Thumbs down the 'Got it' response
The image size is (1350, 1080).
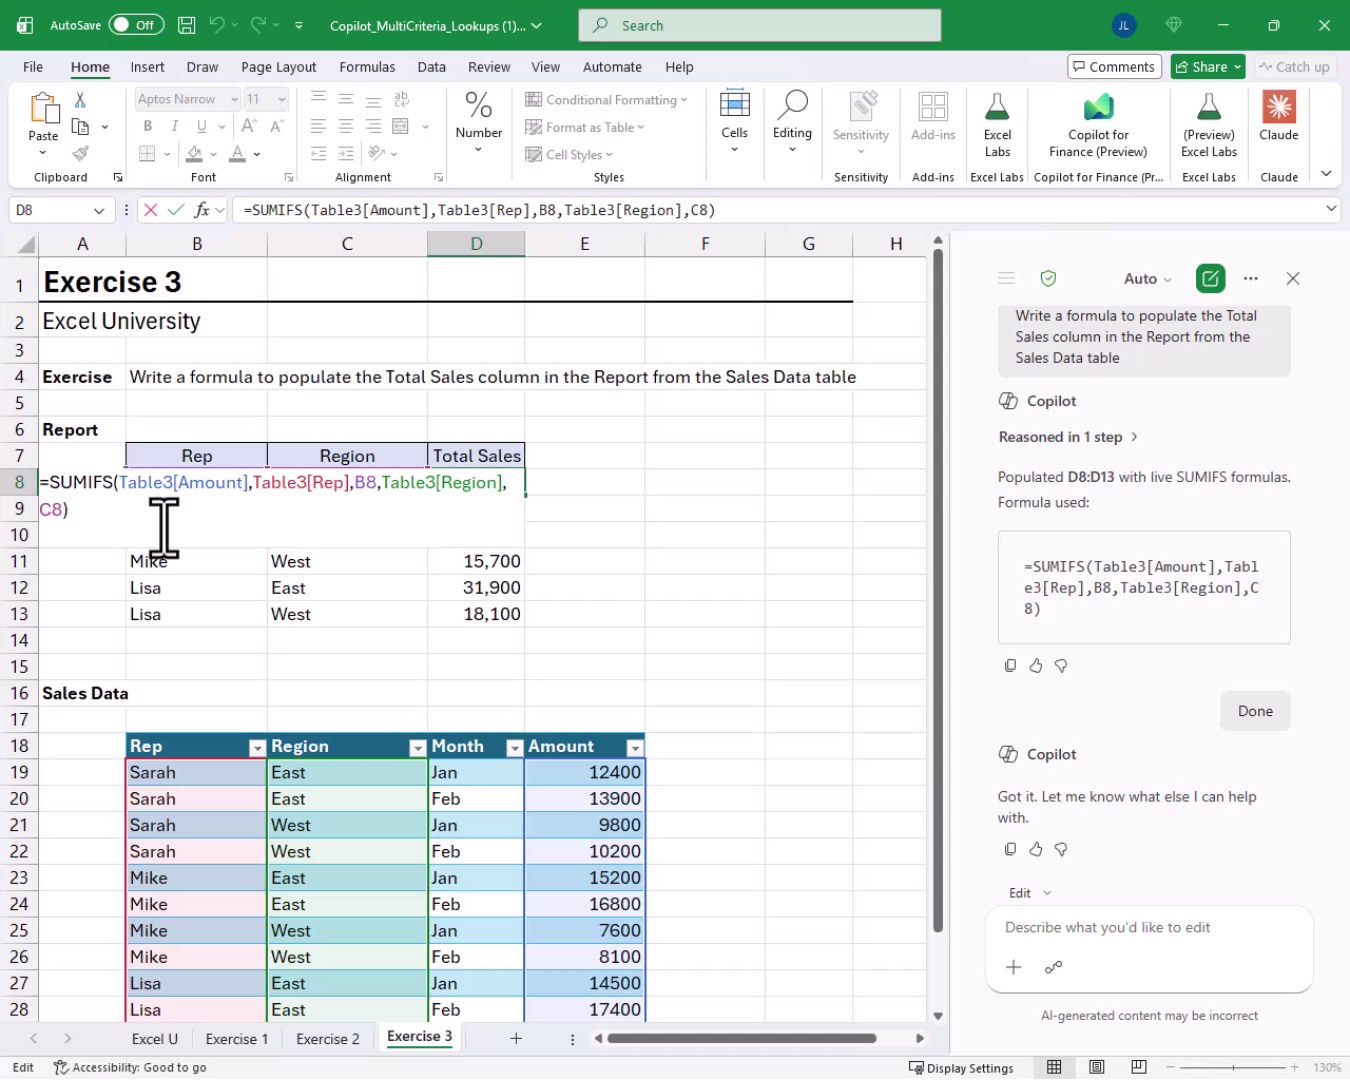(1061, 849)
